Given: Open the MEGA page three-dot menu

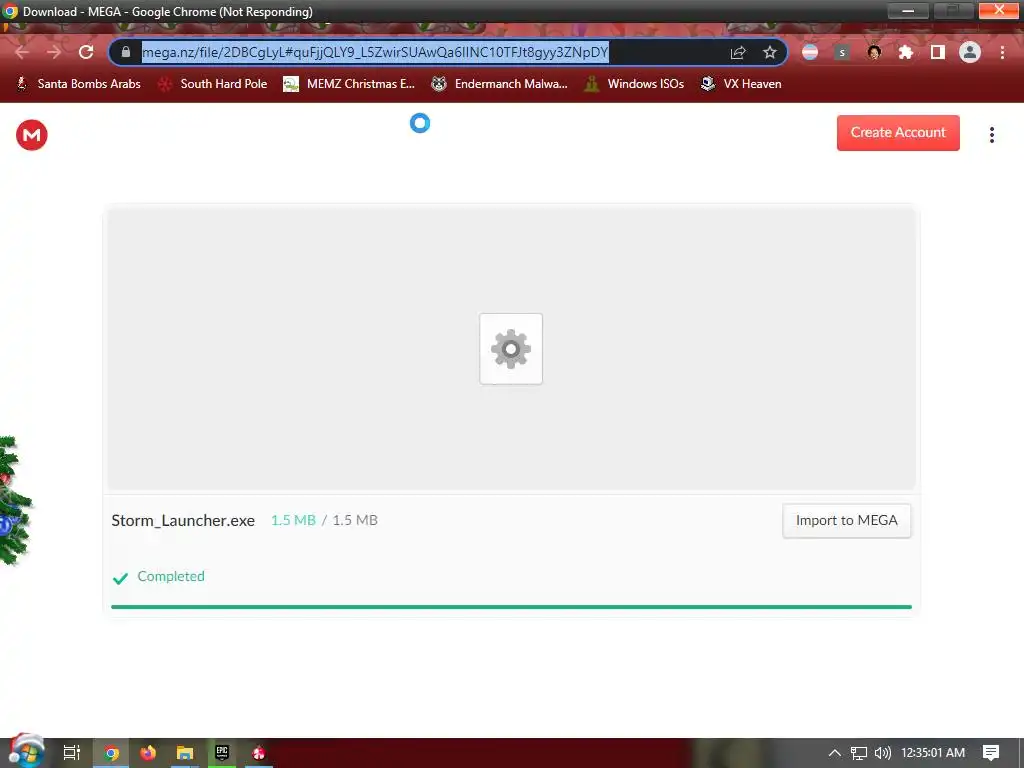Looking at the screenshot, I should tap(992, 135).
